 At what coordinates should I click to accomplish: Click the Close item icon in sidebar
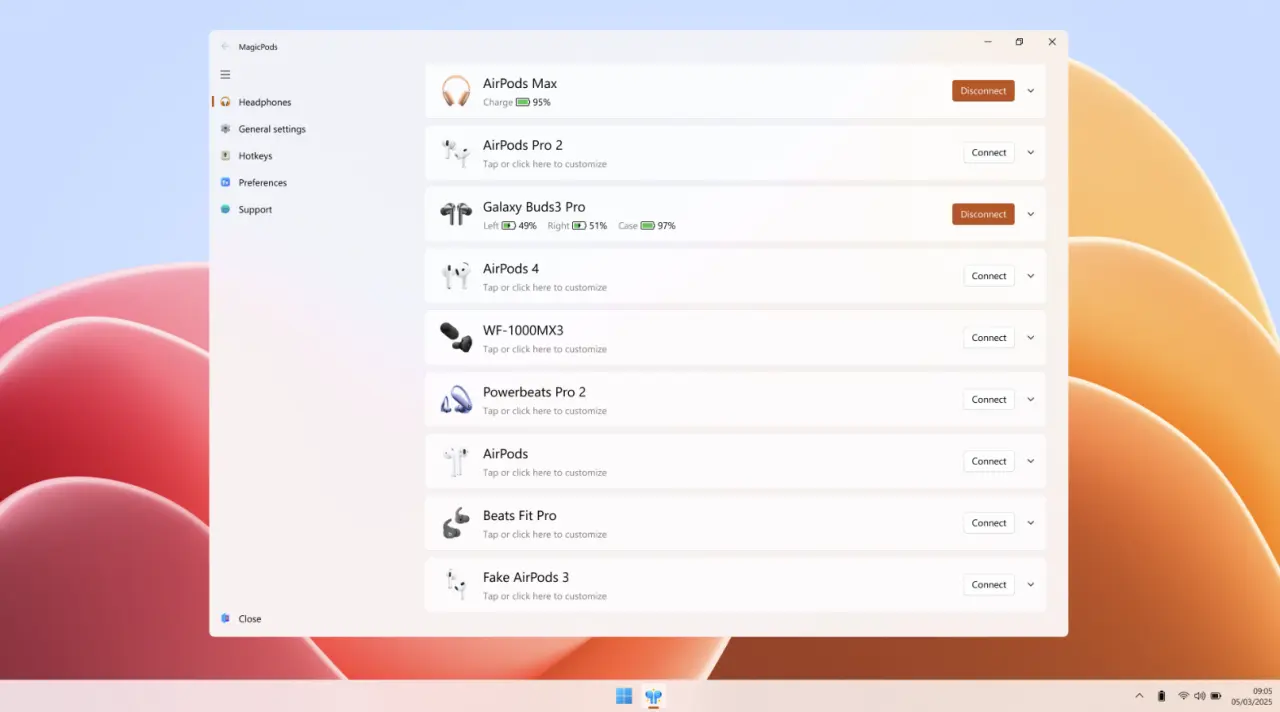pos(225,618)
